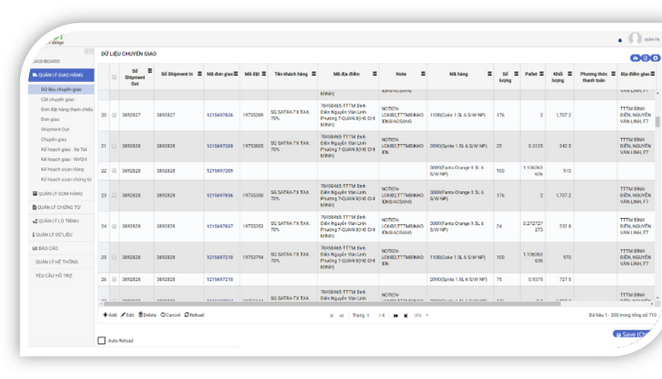Screen dimensions: 662x379
Task: Tick the checkbox for row 20
Action: click(114, 115)
